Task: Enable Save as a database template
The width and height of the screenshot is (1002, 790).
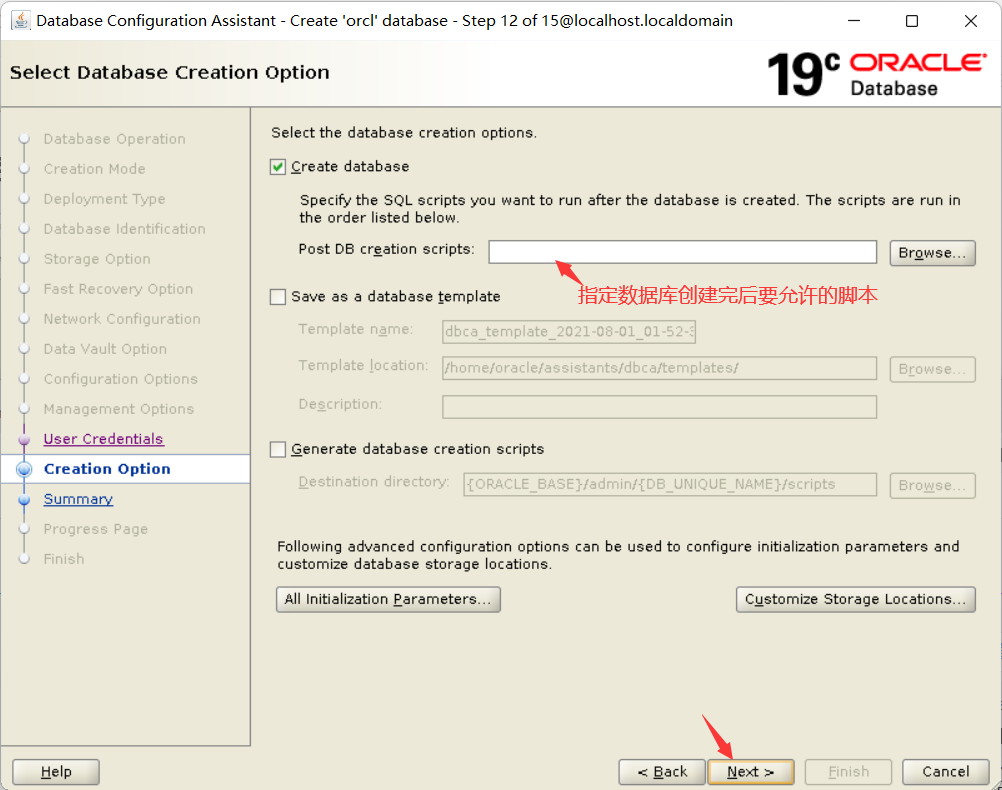Action: [277, 297]
